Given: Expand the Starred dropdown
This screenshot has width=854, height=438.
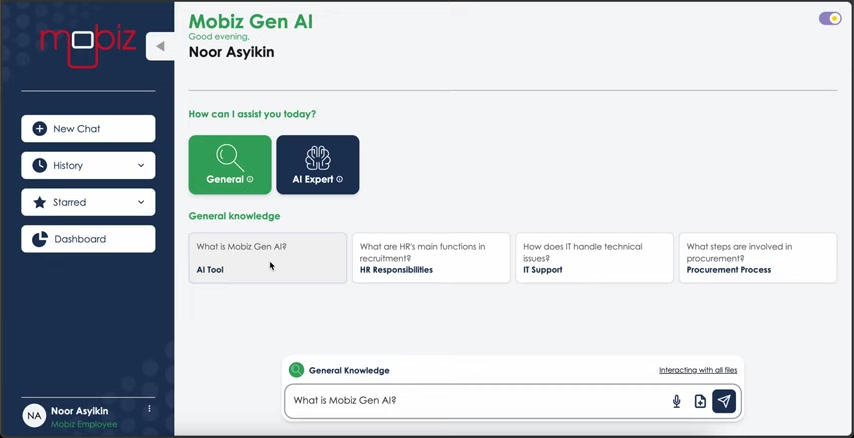Looking at the screenshot, I should point(88,202).
